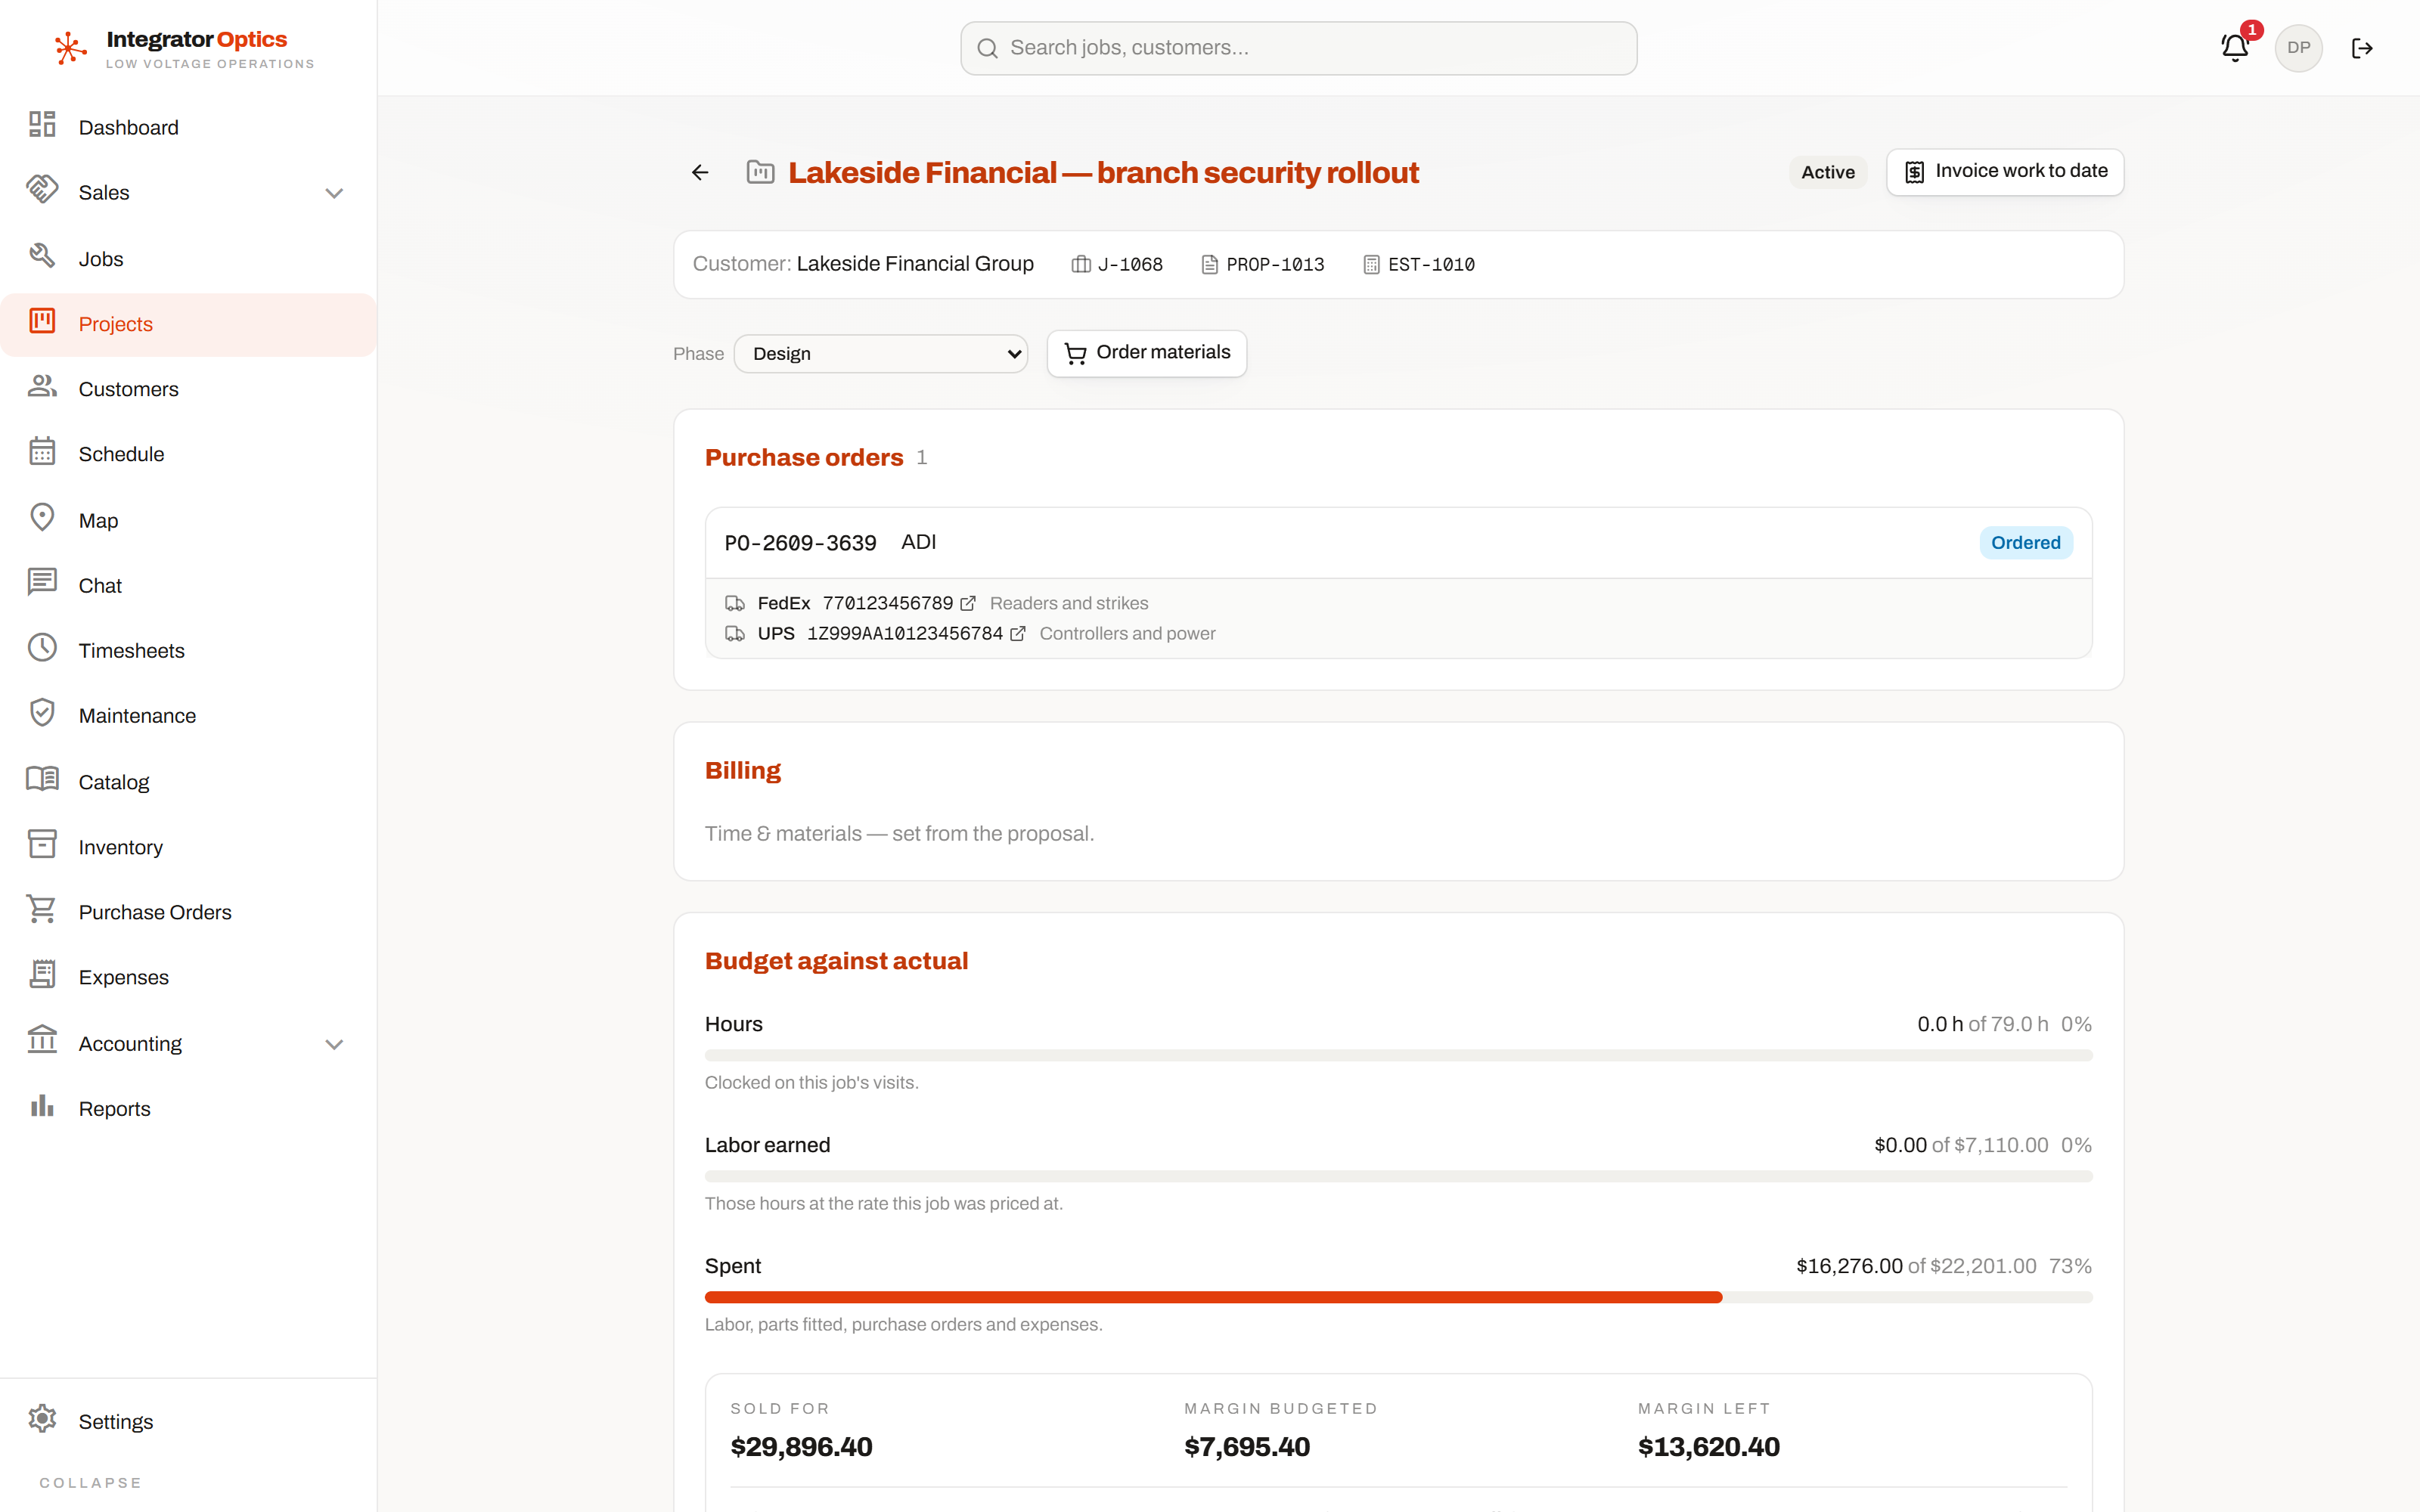Click UPS tracking number 1Z999AA10123456784
Viewport: 2420px width, 1512px height.
click(x=904, y=634)
